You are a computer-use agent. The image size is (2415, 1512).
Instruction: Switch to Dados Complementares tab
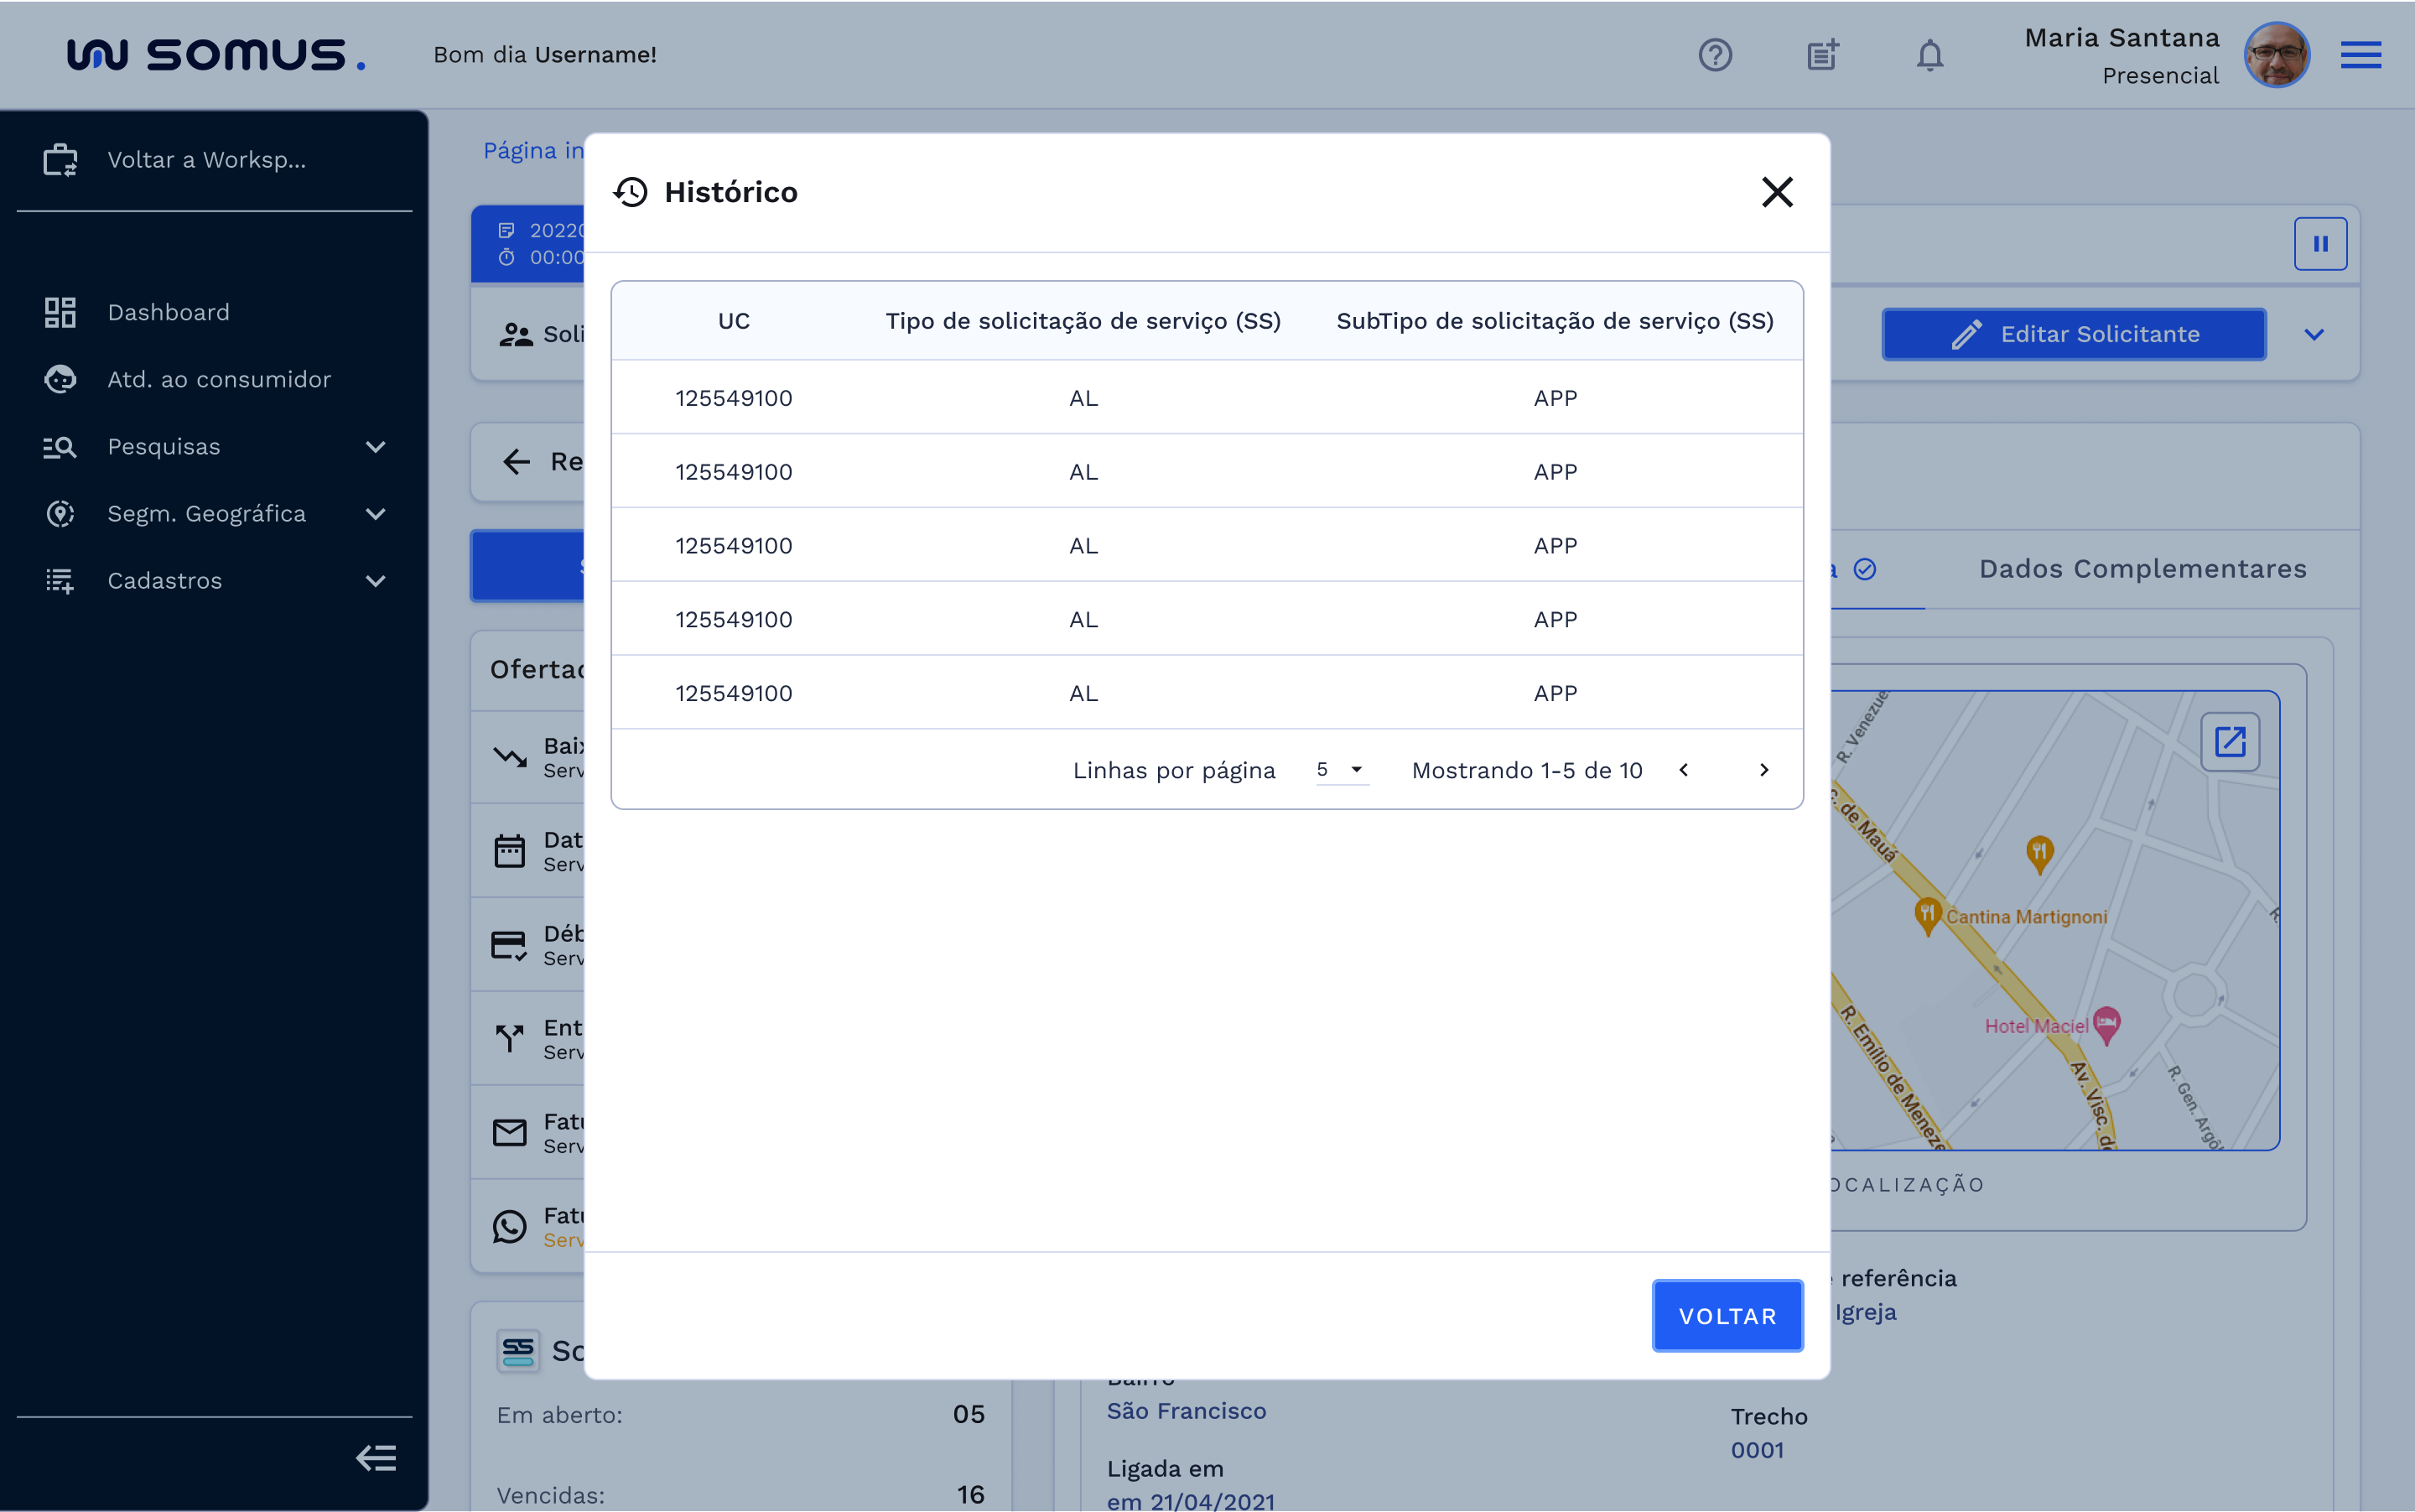coord(2142,569)
